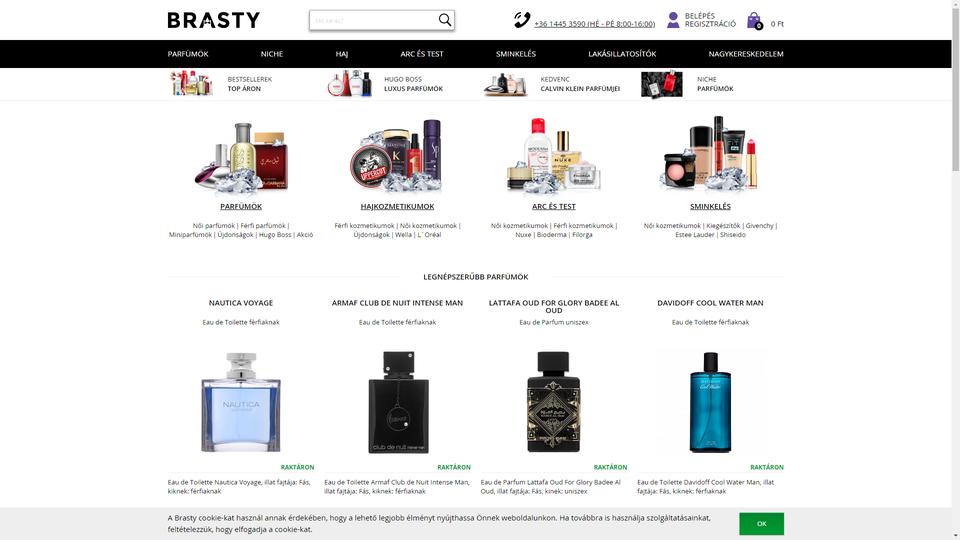Open the HAJ menu item
Image resolution: width=960 pixels, height=540 pixels.
pos(342,54)
